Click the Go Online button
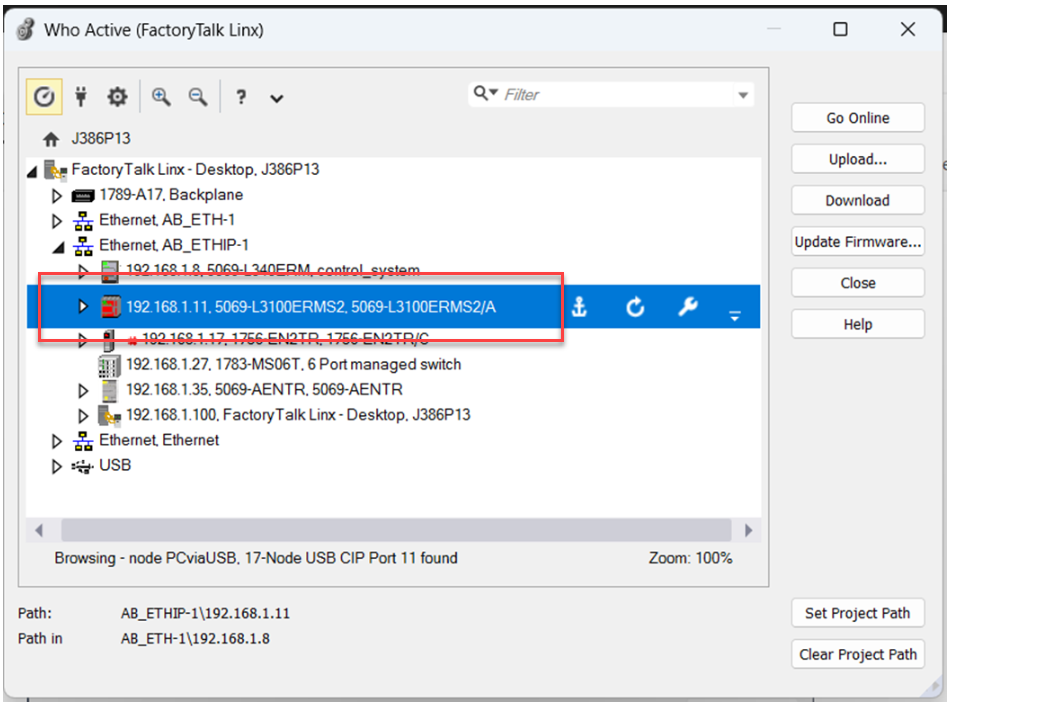 pos(857,117)
